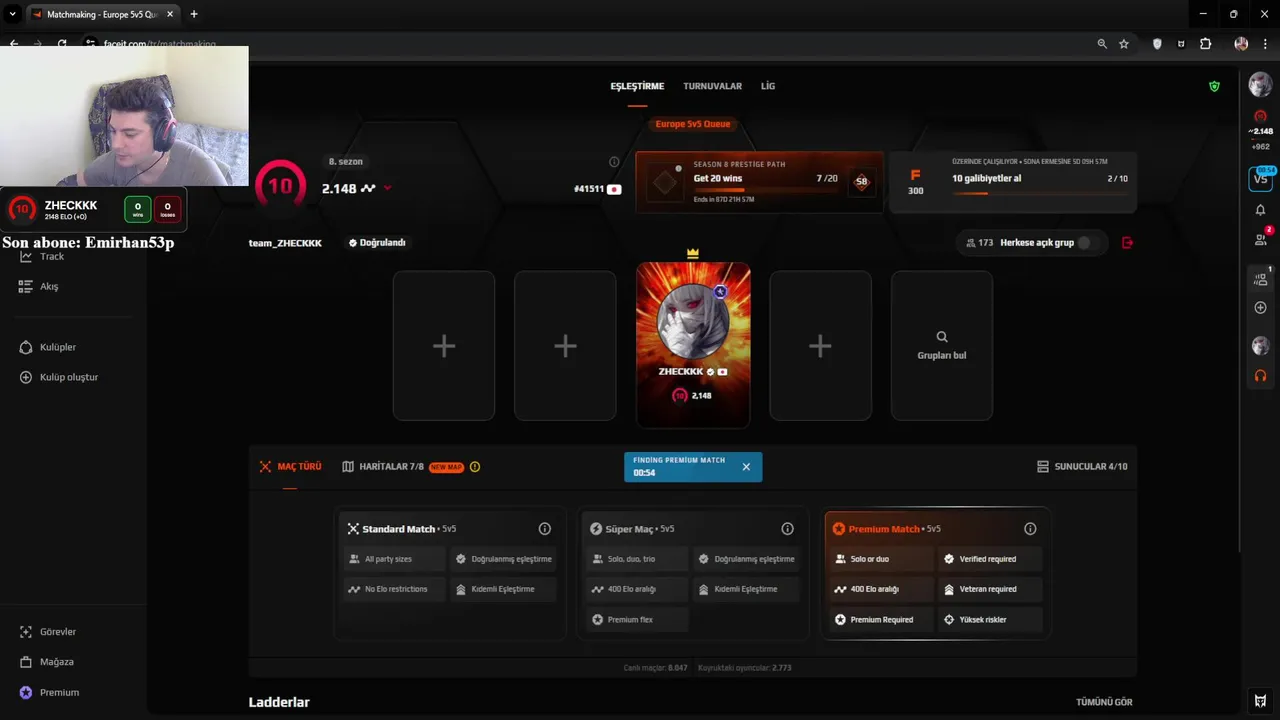Image resolution: width=1280 pixels, height=720 pixels.
Task: Click the #41511 ranking text
Action: coord(589,189)
